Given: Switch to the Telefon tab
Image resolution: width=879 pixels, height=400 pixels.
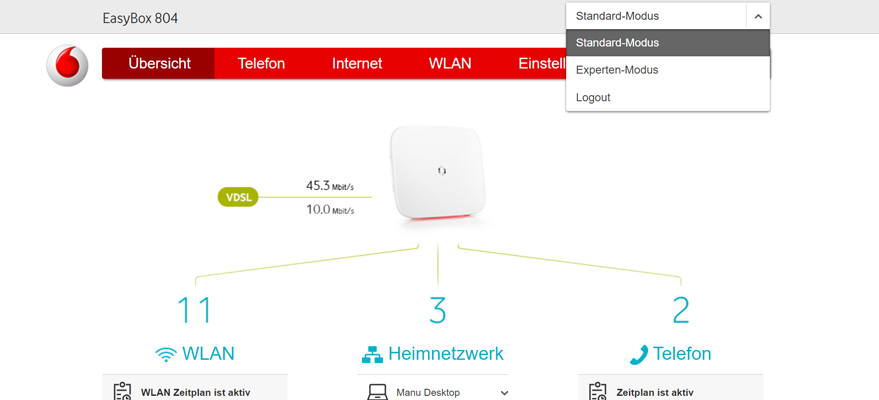Looking at the screenshot, I should [x=261, y=63].
